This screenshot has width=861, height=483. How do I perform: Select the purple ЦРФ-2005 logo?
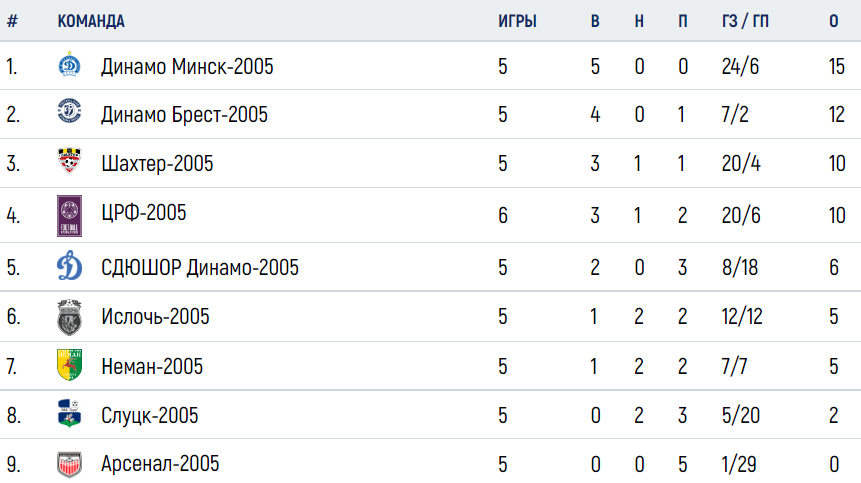pos(69,216)
